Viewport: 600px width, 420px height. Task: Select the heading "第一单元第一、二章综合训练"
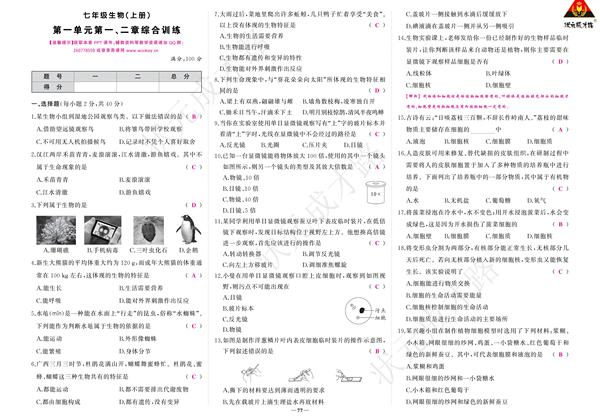pos(117,30)
